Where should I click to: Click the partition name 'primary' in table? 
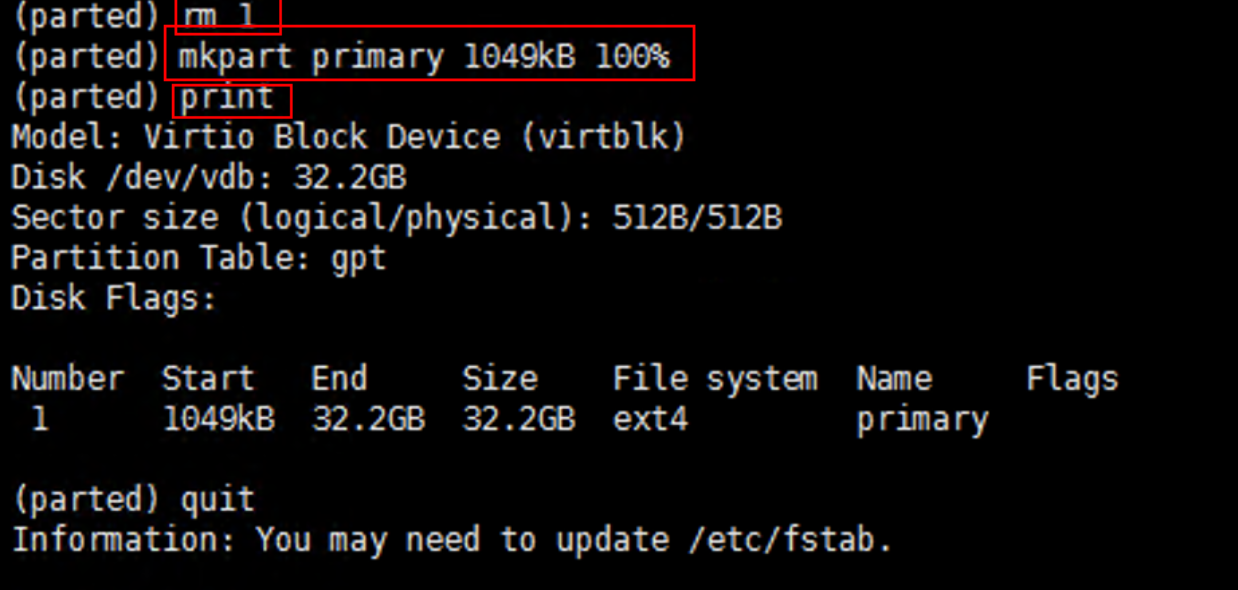coord(923,420)
